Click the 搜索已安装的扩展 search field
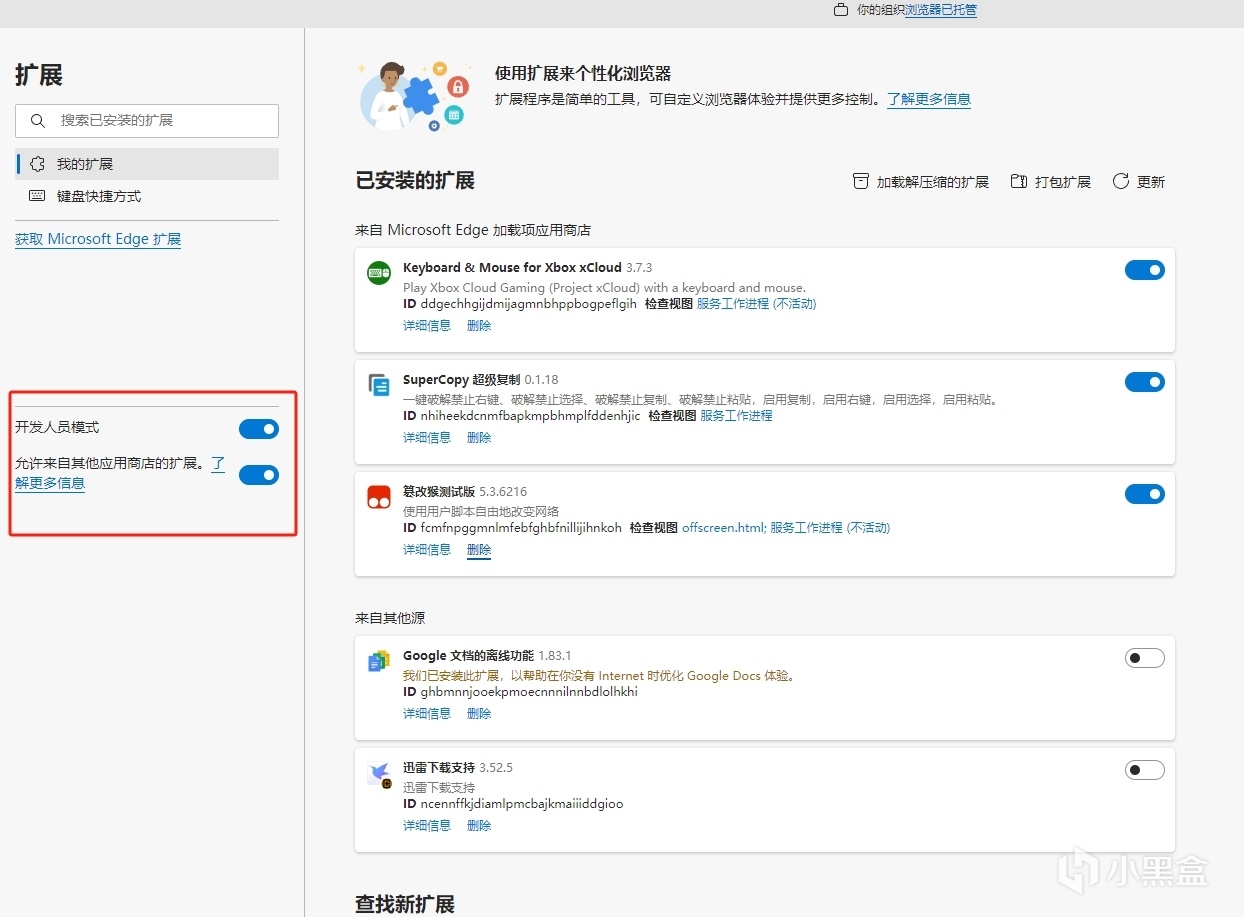The width and height of the screenshot is (1244, 917). [x=147, y=121]
